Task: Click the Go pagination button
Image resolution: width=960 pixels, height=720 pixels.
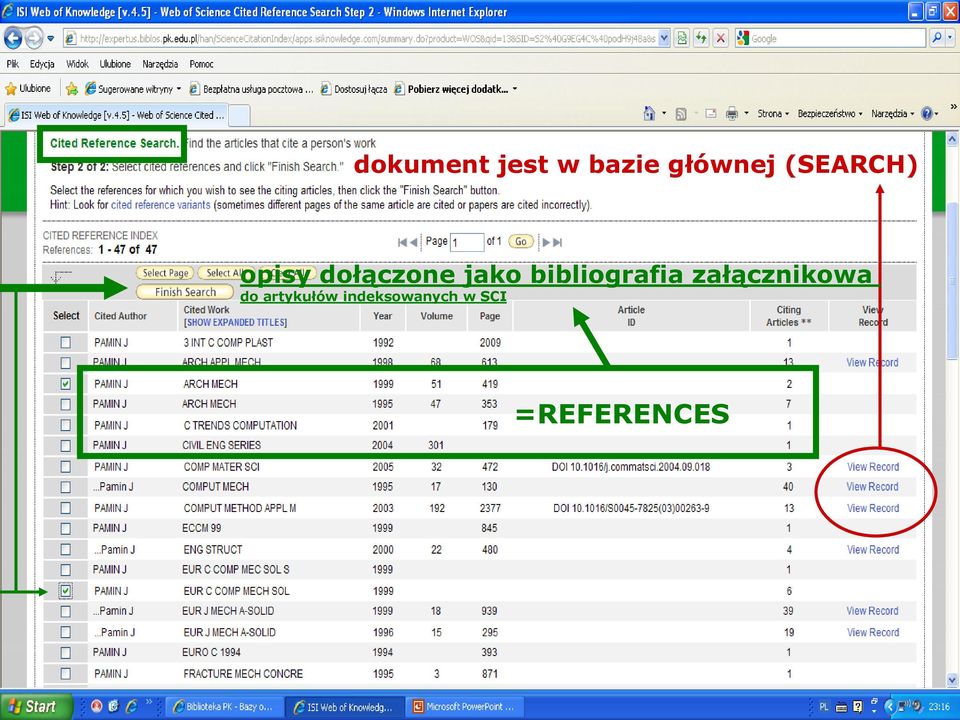Action: (520, 242)
